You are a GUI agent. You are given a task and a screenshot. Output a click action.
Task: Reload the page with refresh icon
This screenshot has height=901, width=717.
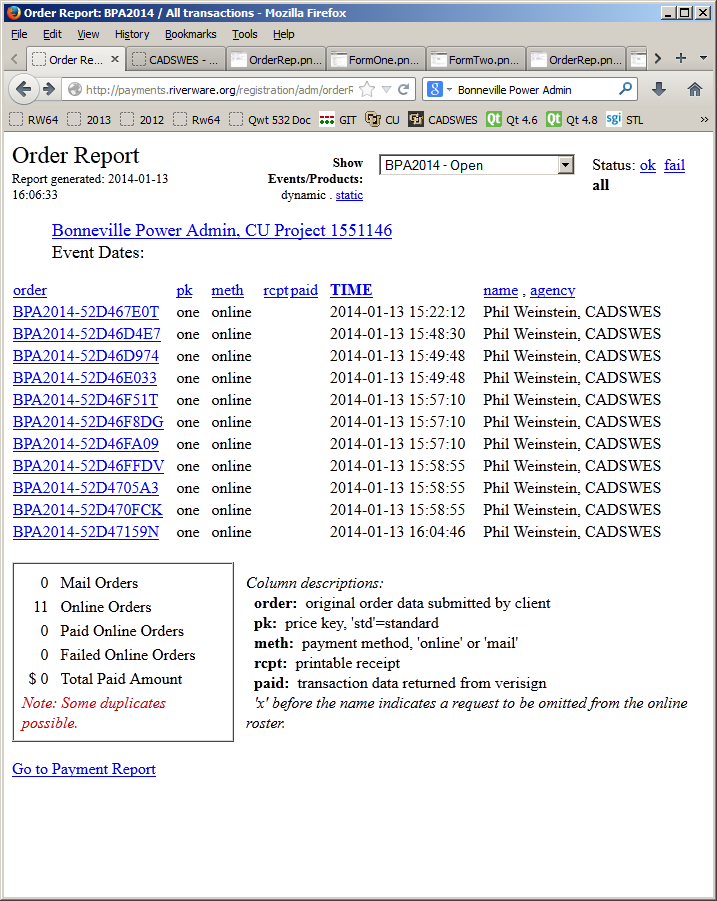[x=404, y=89]
